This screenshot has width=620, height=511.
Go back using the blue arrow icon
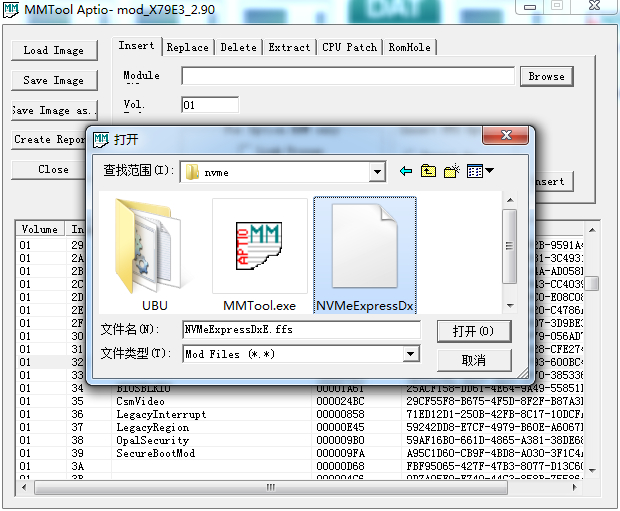pyautogui.click(x=406, y=171)
